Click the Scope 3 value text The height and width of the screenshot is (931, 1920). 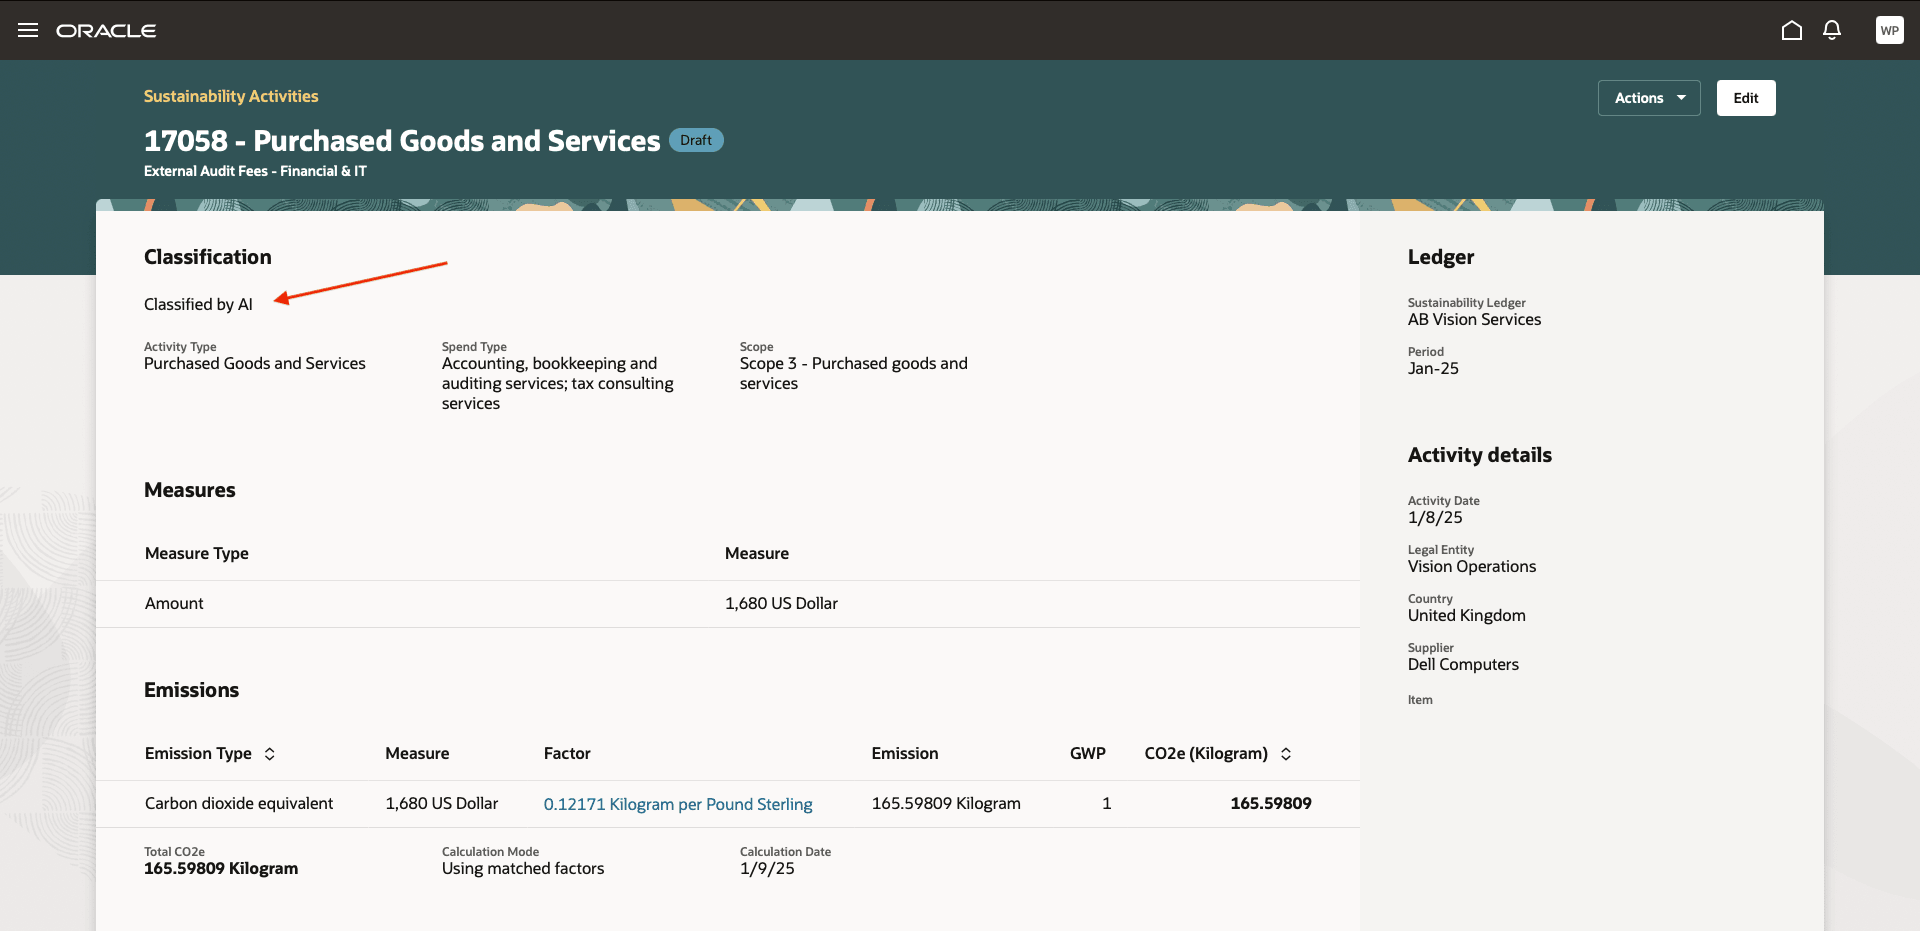pos(854,373)
